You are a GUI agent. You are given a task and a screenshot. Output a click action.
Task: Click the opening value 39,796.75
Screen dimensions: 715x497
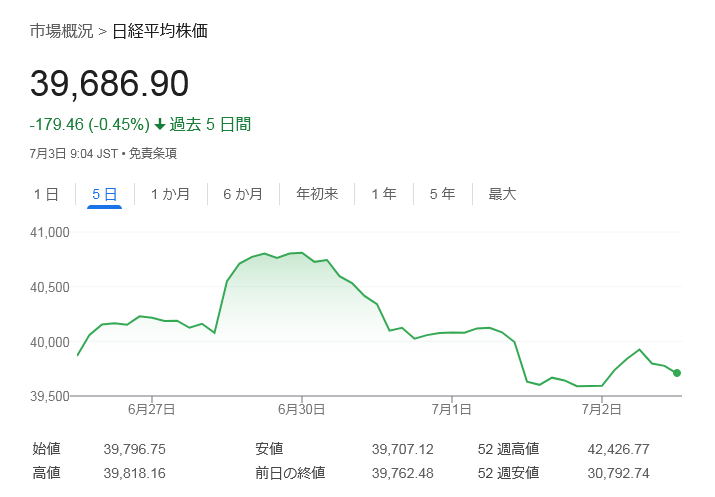pyautogui.click(x=135, y=449)
